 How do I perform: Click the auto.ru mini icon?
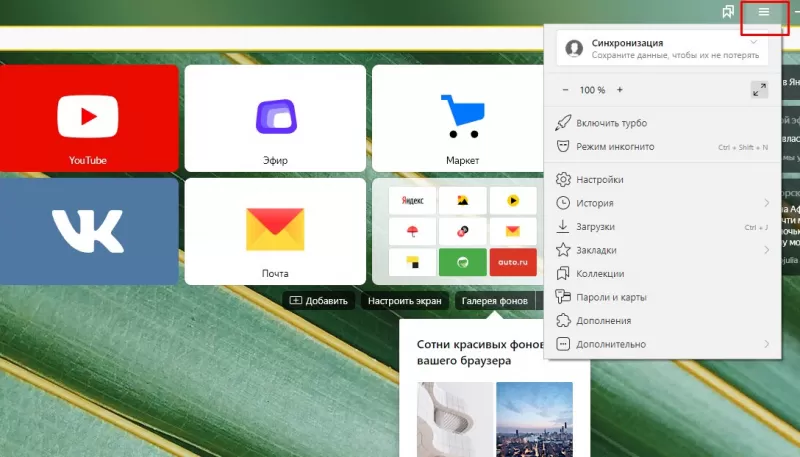tap(513, 262)
